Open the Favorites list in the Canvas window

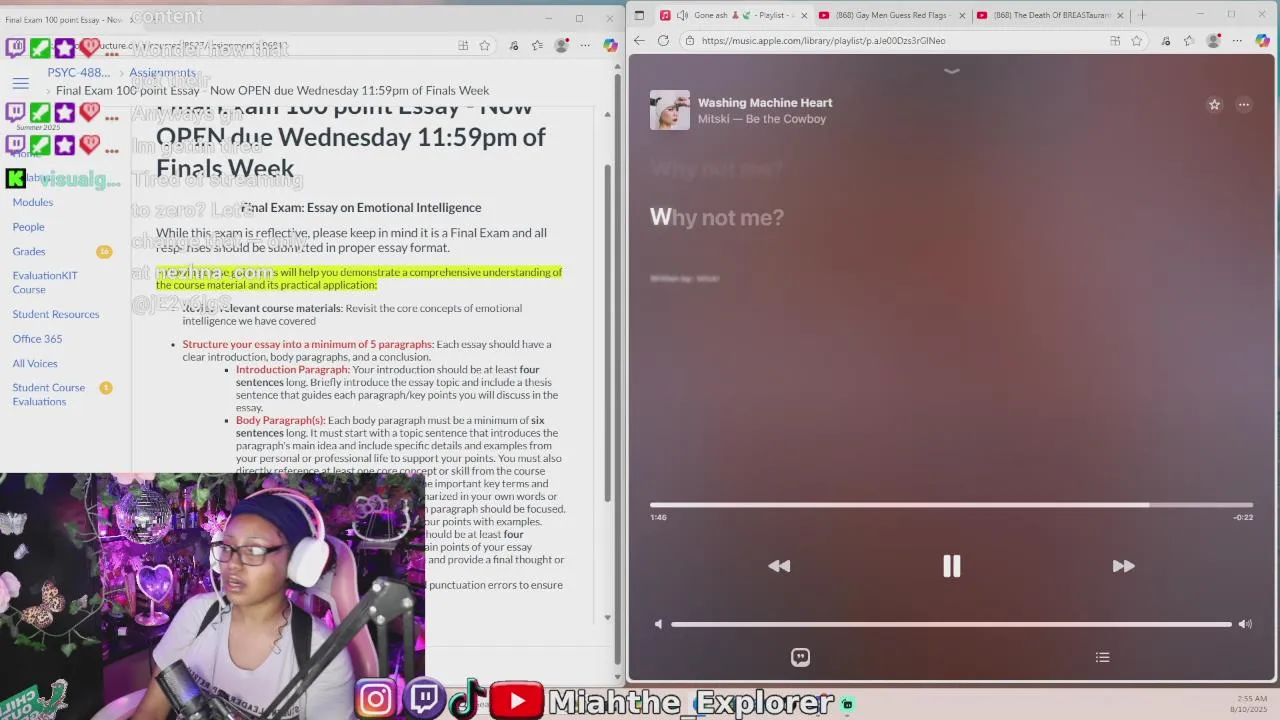point(537,46)
